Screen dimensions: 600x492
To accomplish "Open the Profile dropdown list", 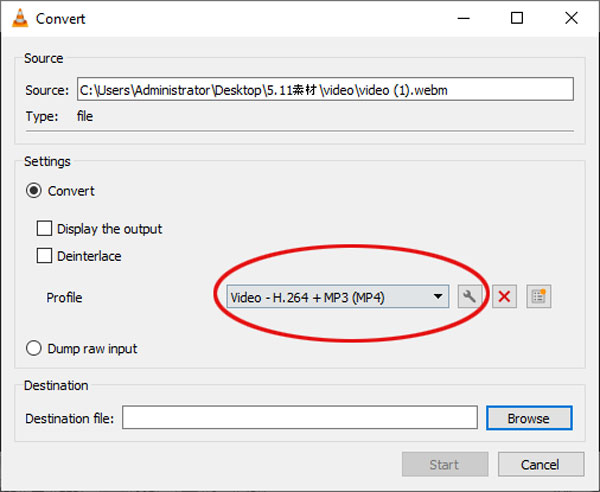I will pos(338,297).
